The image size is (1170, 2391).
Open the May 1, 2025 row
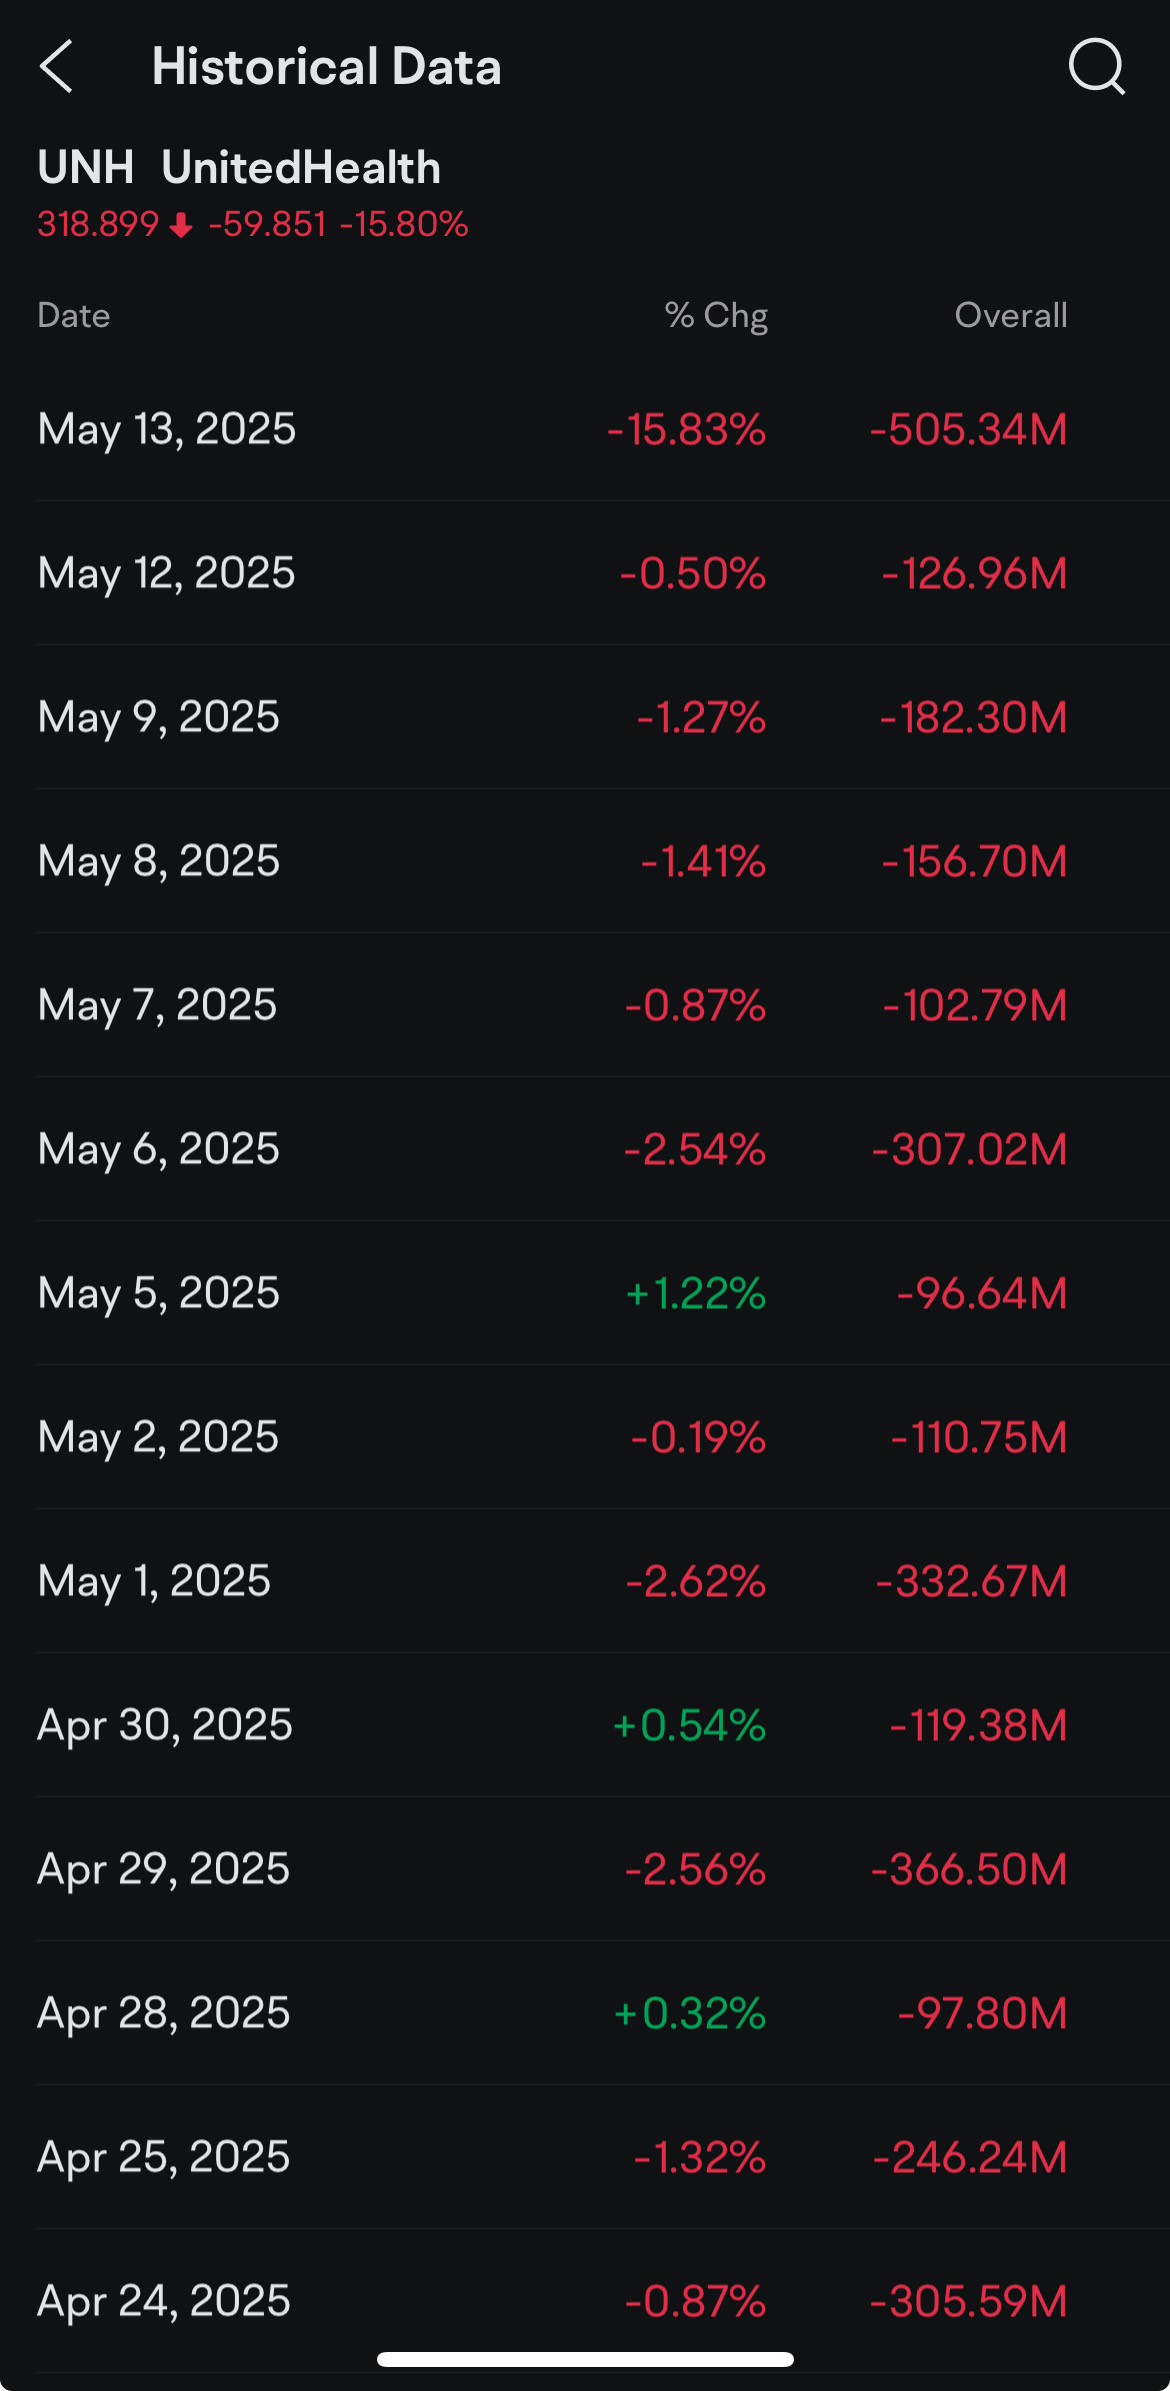coord(585,1581)
